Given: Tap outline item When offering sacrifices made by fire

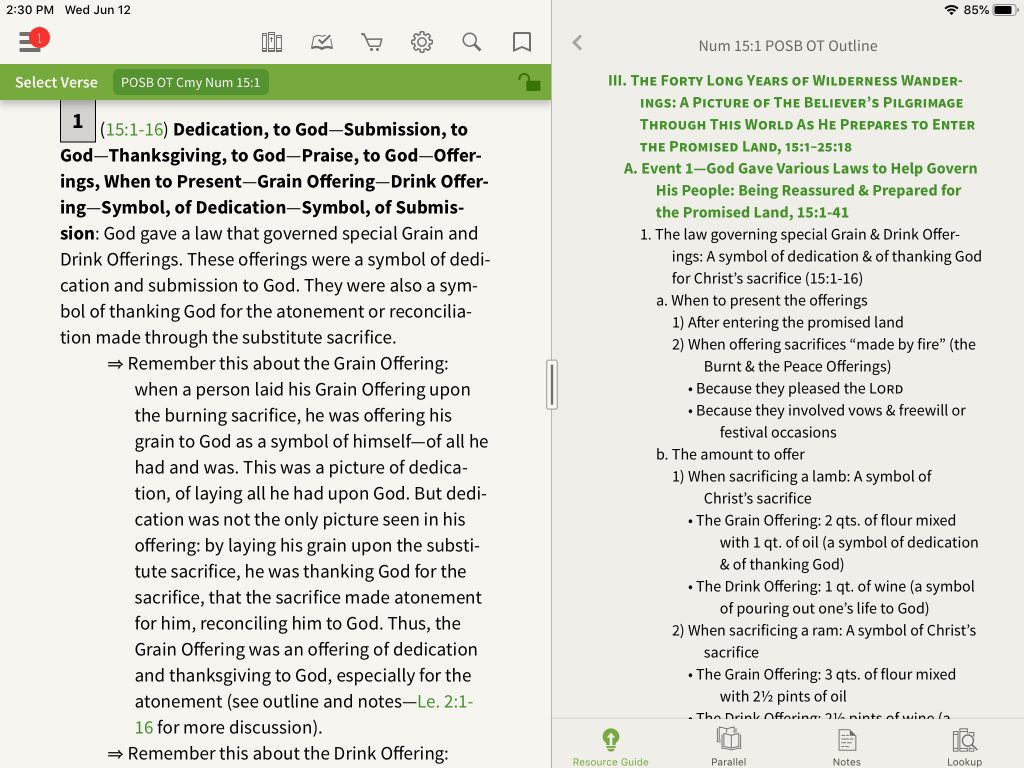Looking at the screenshot, I should 824,355.
